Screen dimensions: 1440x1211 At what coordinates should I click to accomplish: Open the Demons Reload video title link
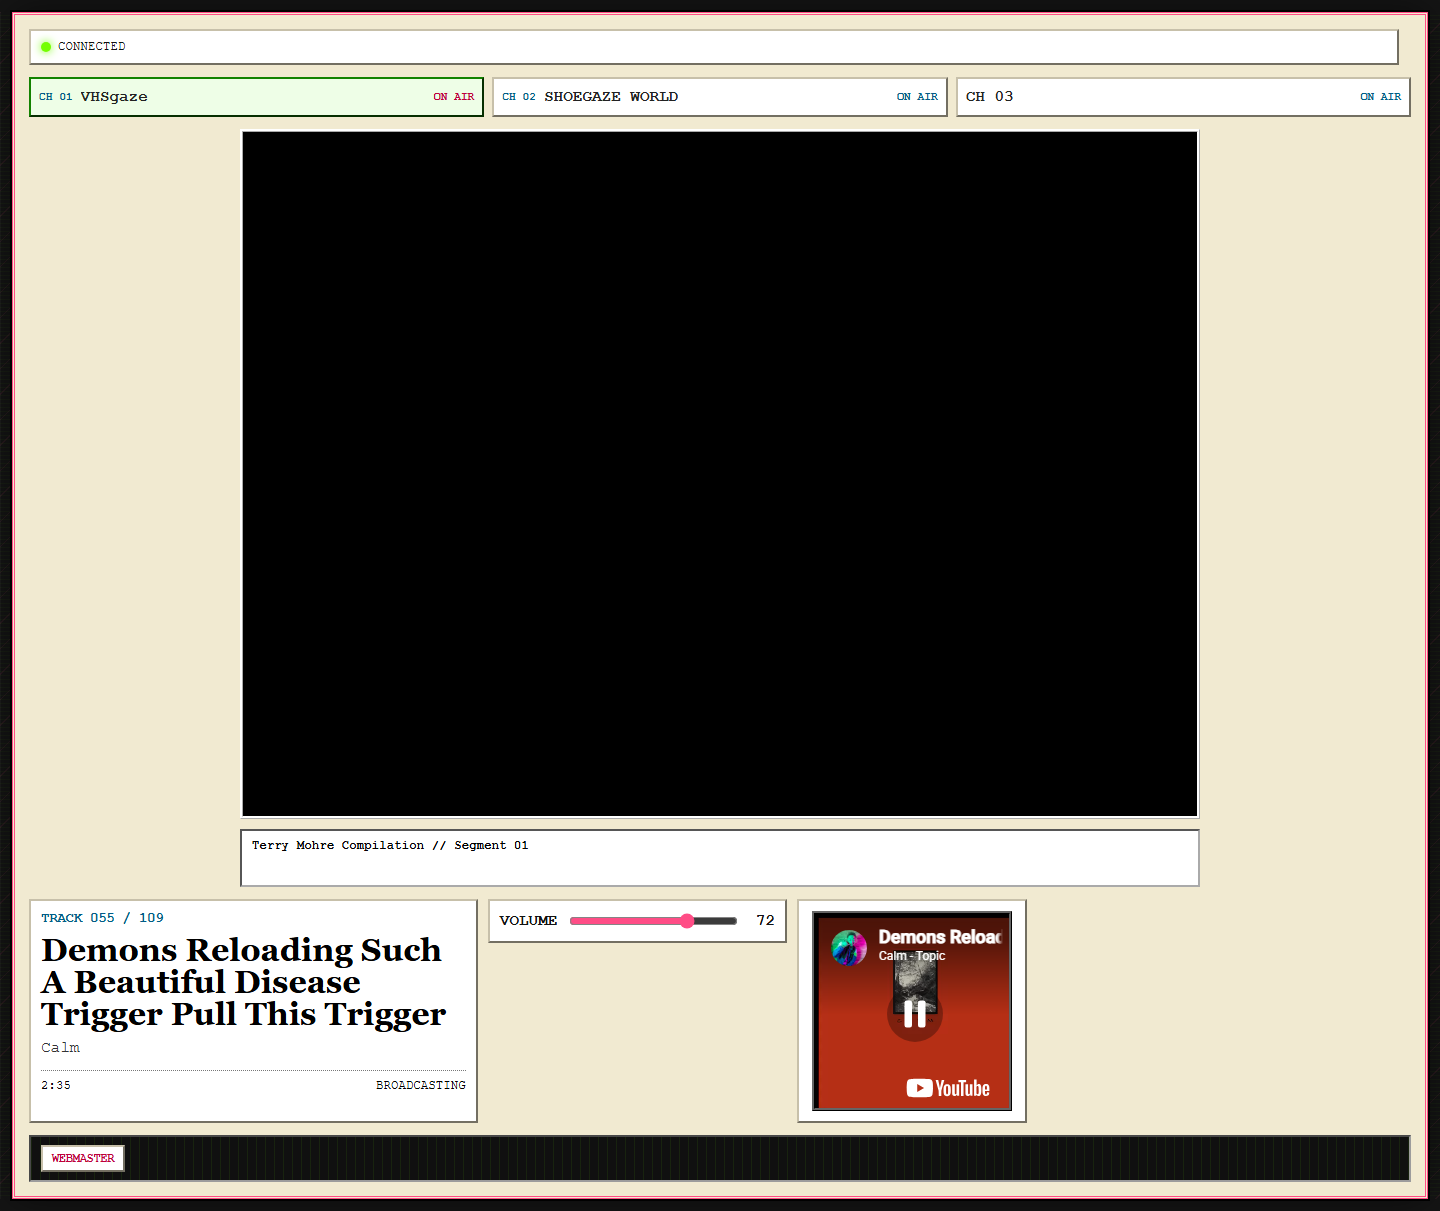939,937
